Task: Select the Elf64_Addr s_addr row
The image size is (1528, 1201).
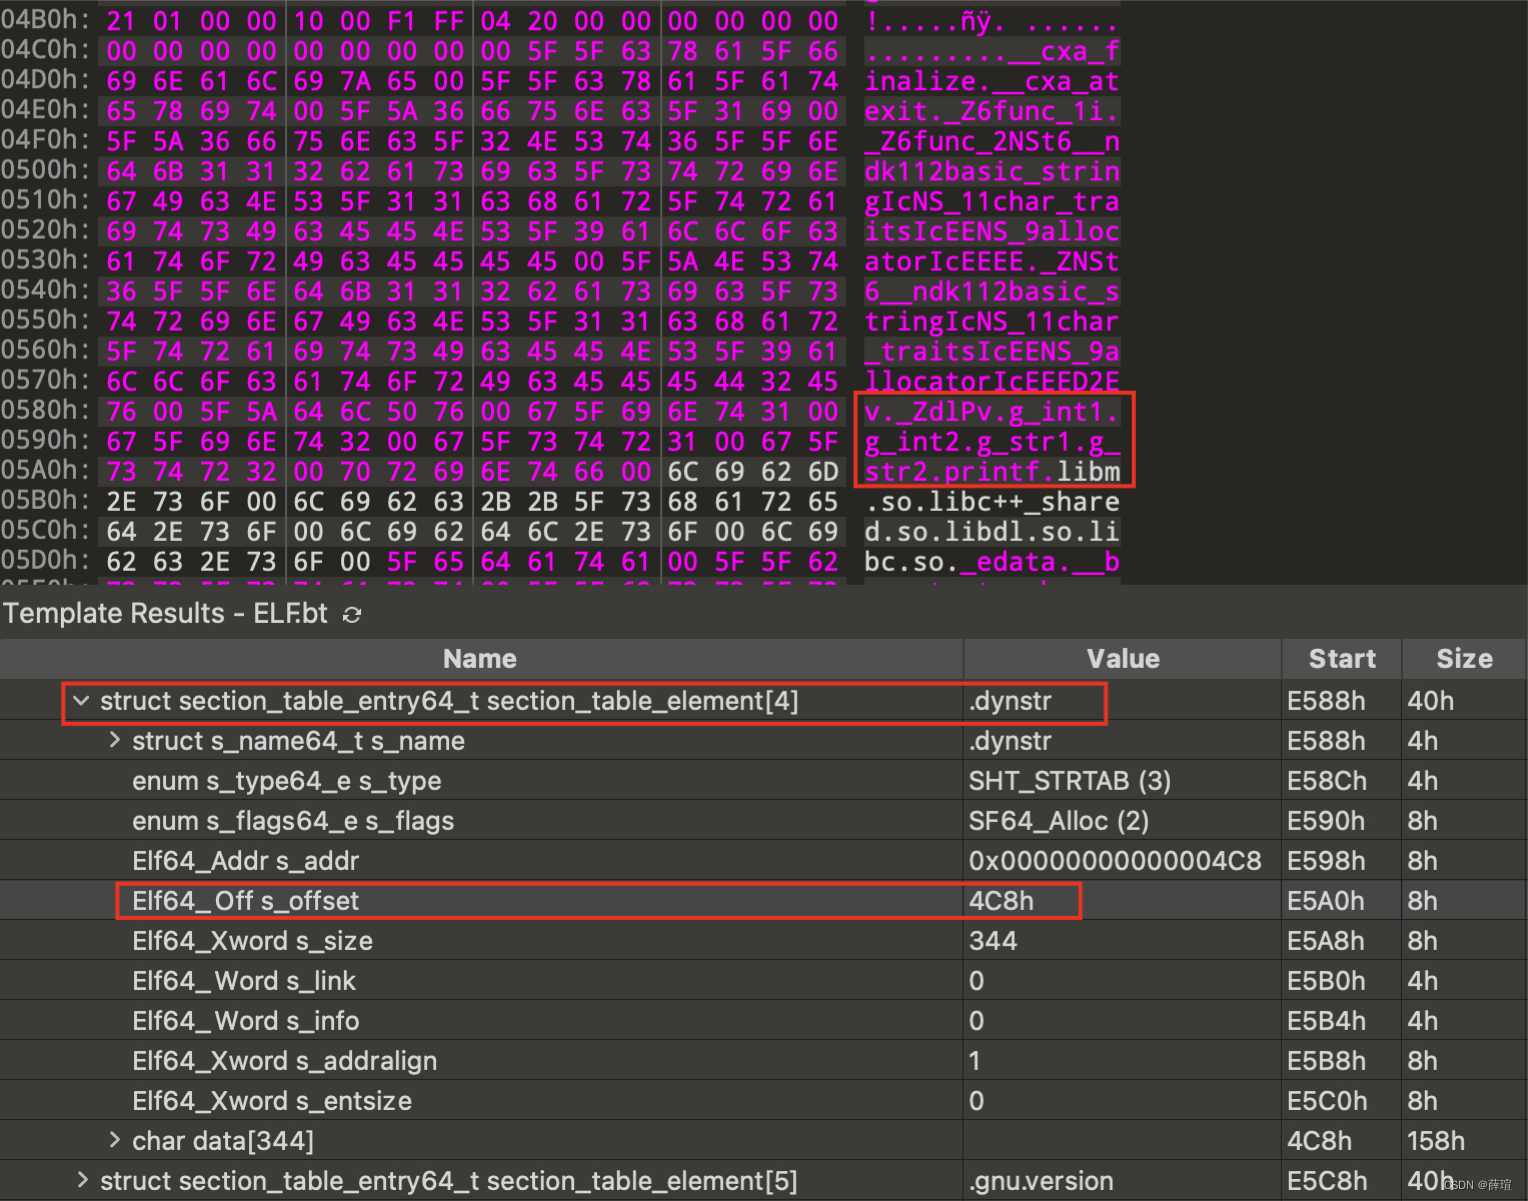Action: [x=763, y=861]
